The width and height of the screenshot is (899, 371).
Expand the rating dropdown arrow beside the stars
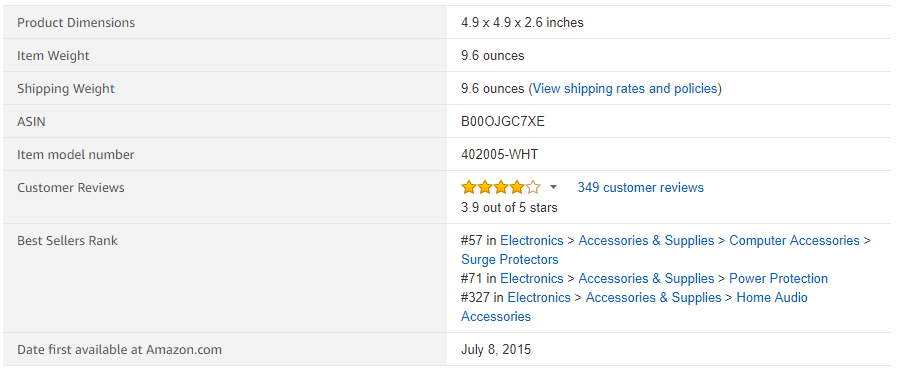tap(553, 188)
